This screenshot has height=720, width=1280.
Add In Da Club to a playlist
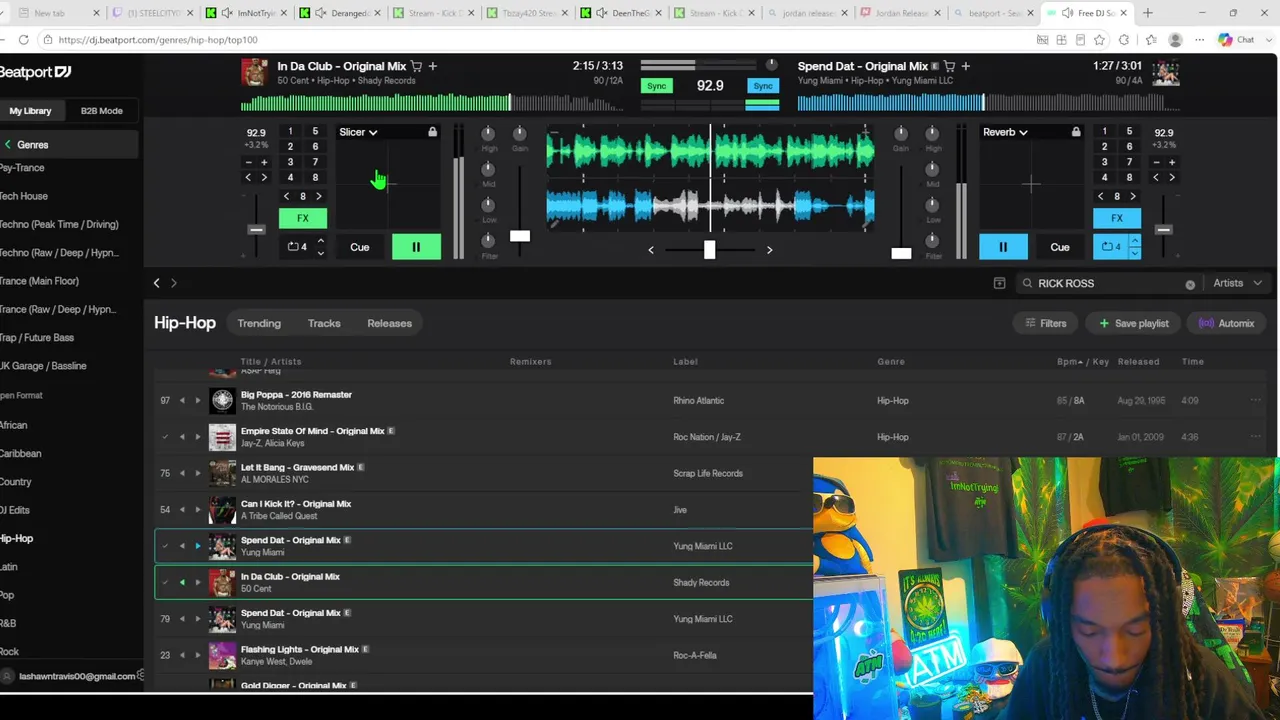pos(432,66)
